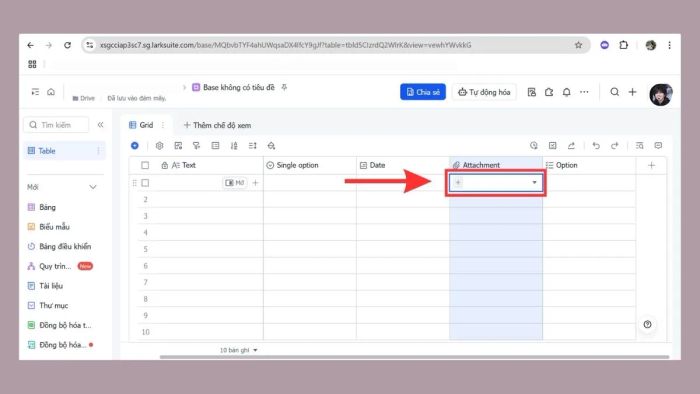
Task: Click blue add record circle icon
Action: [x=135, y=145]
